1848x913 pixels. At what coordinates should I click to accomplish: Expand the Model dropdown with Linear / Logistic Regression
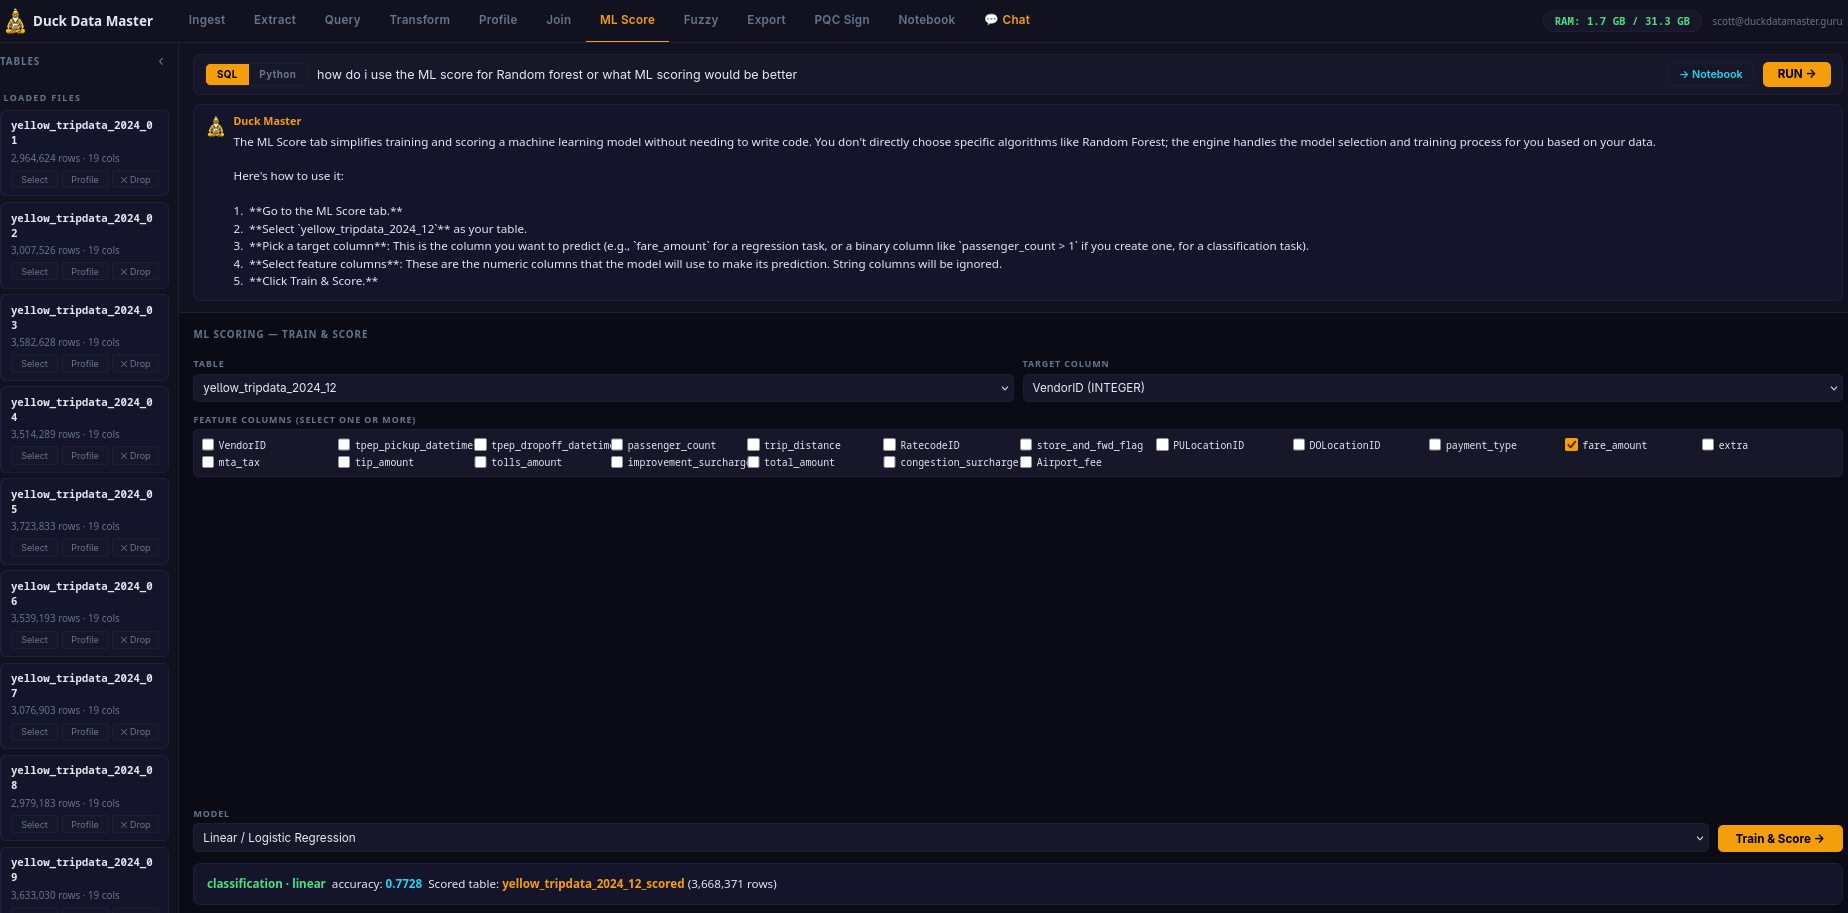tap(951, 838)
